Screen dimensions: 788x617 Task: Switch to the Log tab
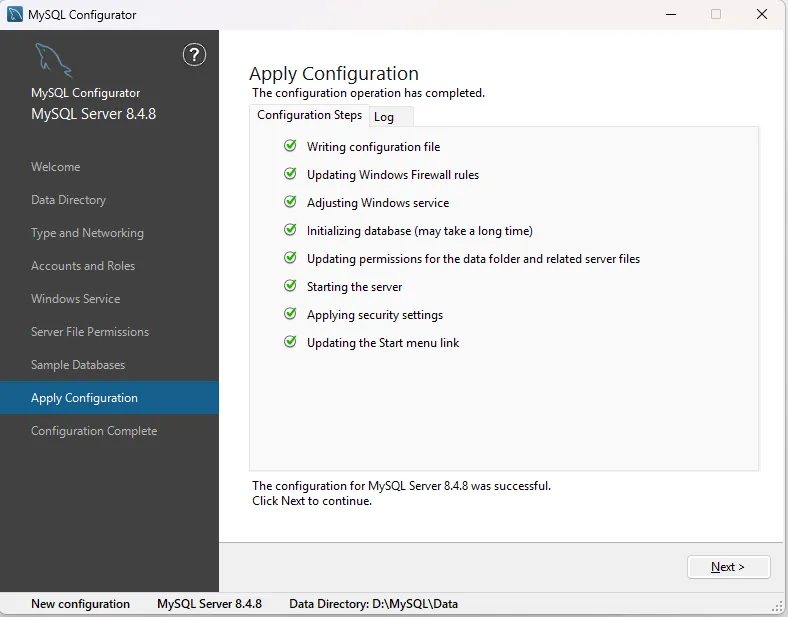(x=384, y=117)
